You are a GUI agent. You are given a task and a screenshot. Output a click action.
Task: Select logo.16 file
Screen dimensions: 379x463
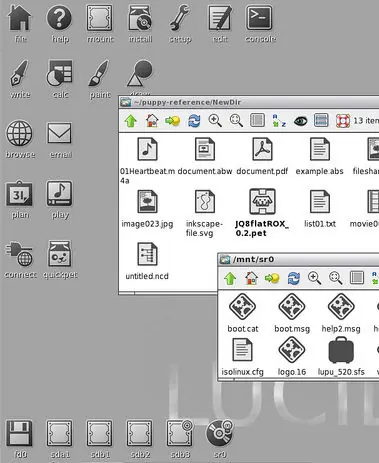[292, 357]
